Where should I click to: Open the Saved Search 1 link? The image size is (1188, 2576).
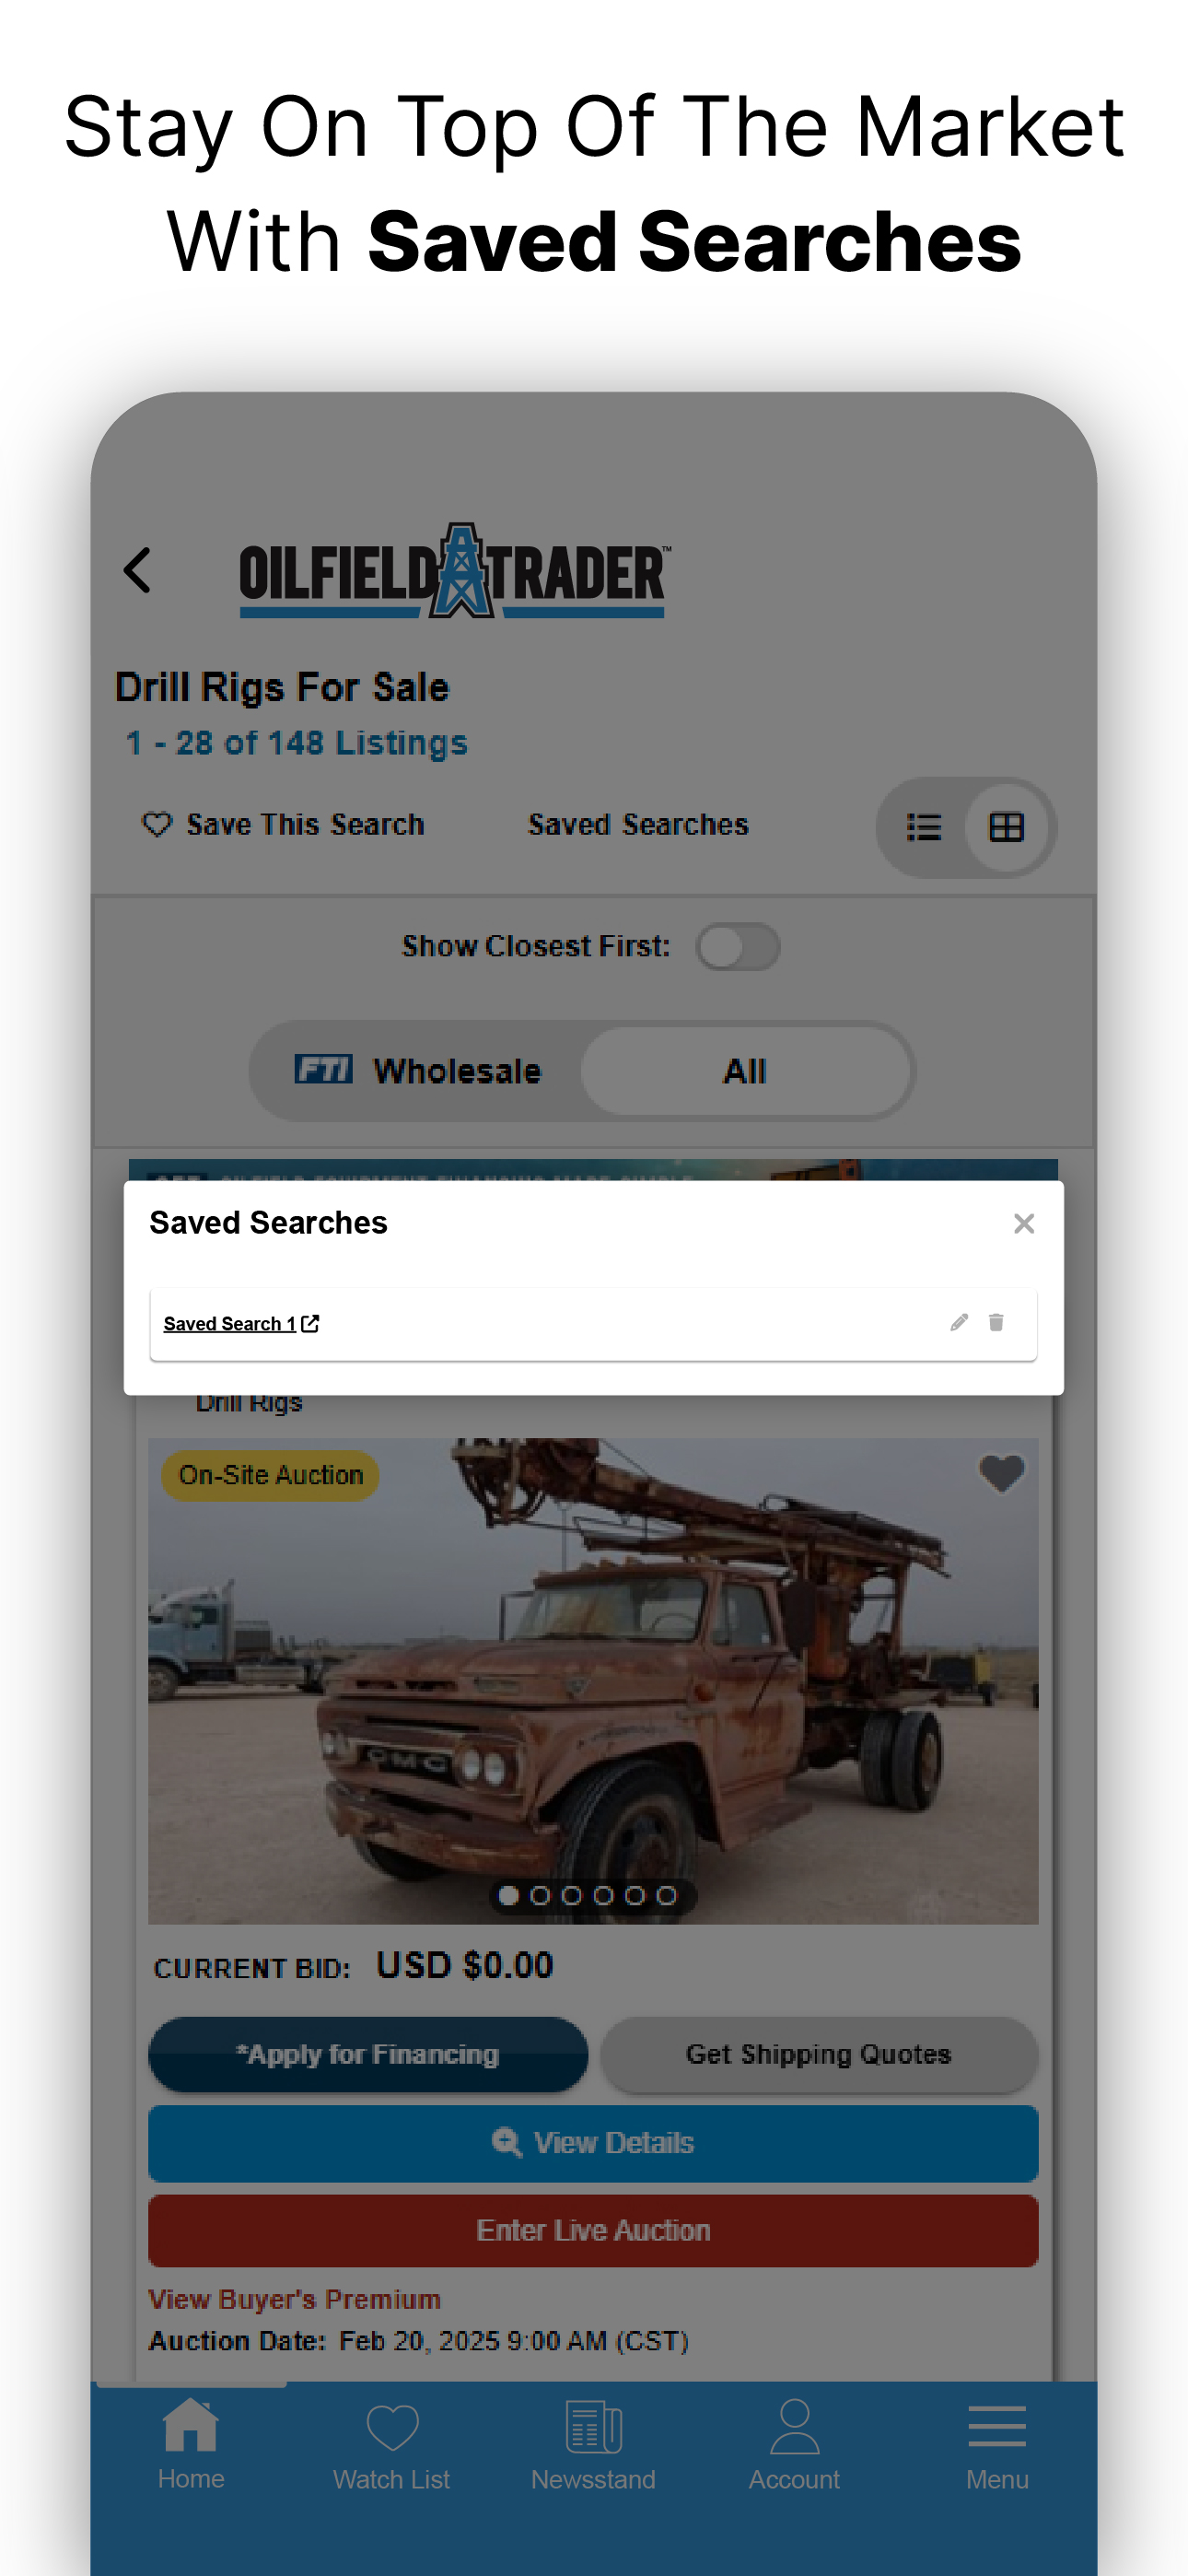tap(241, 1323)
